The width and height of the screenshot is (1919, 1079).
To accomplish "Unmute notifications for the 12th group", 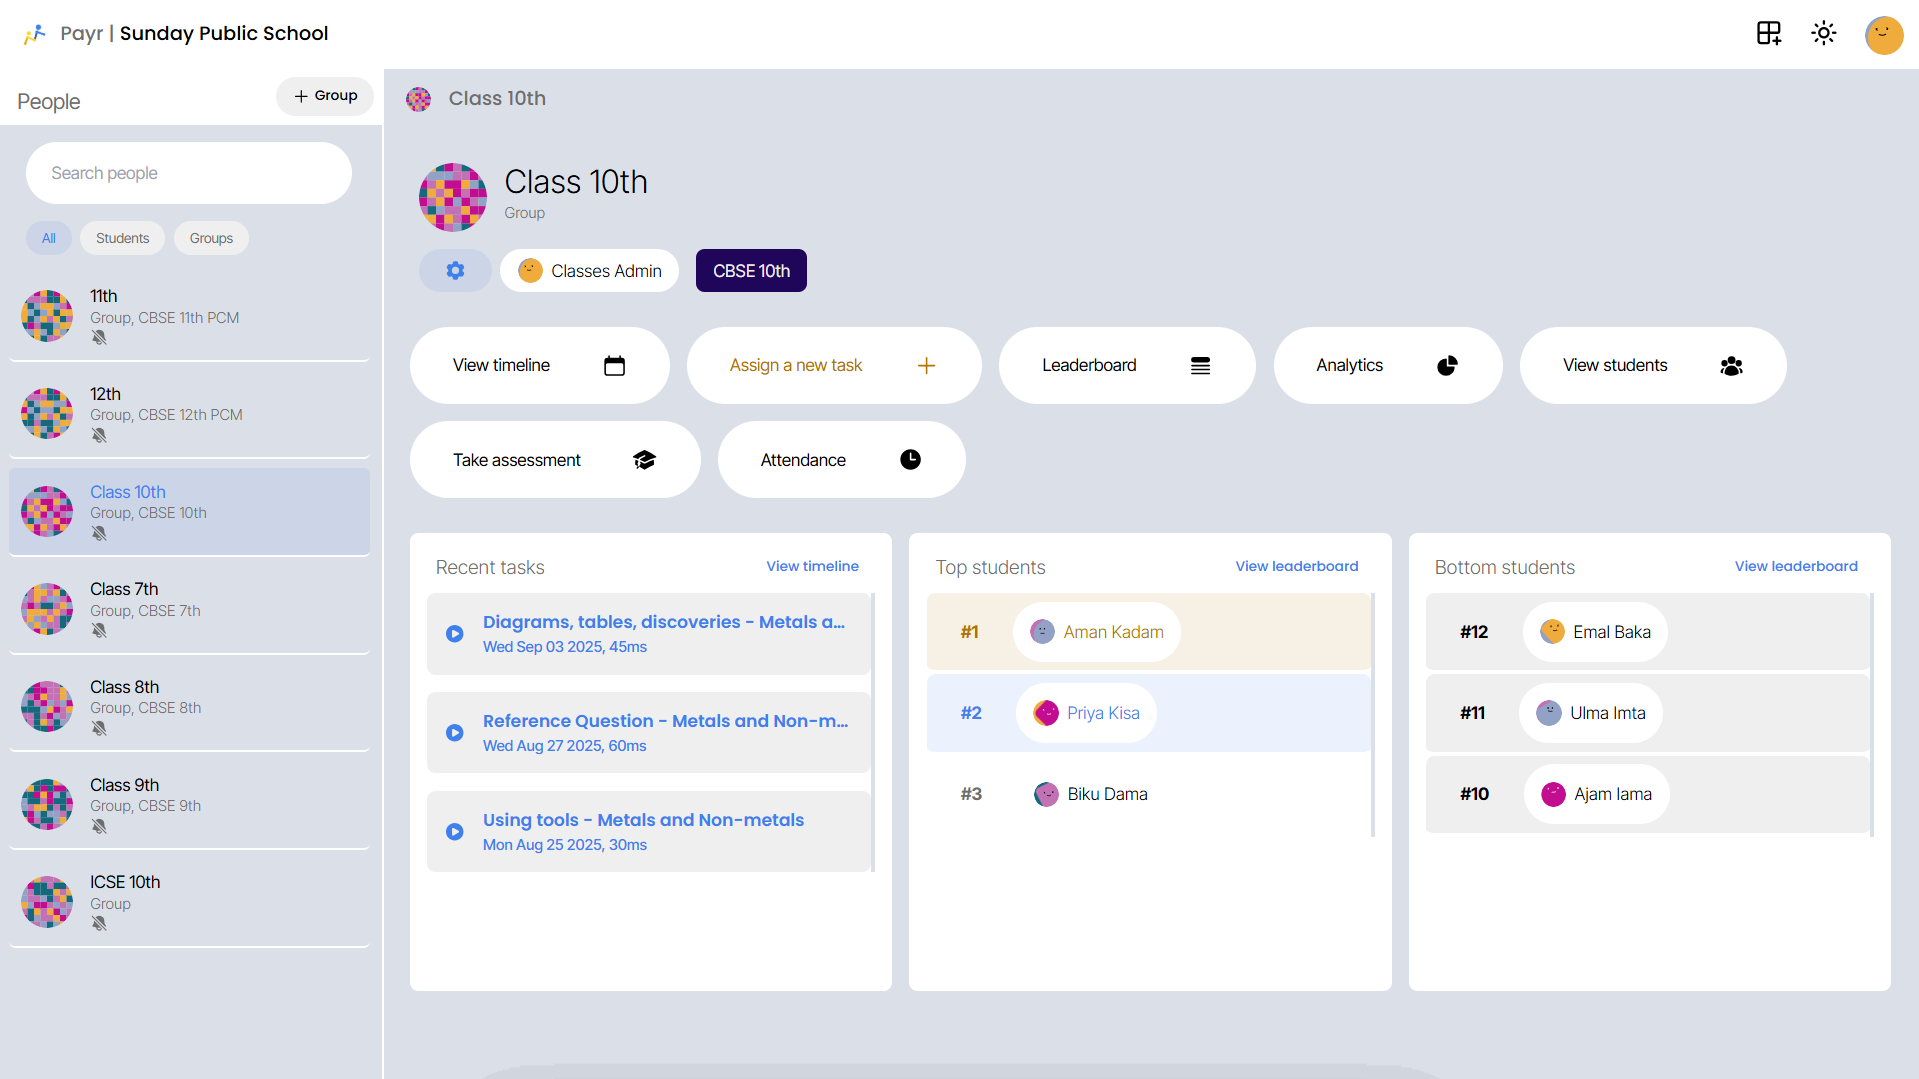I will click(x=99, y=435).
